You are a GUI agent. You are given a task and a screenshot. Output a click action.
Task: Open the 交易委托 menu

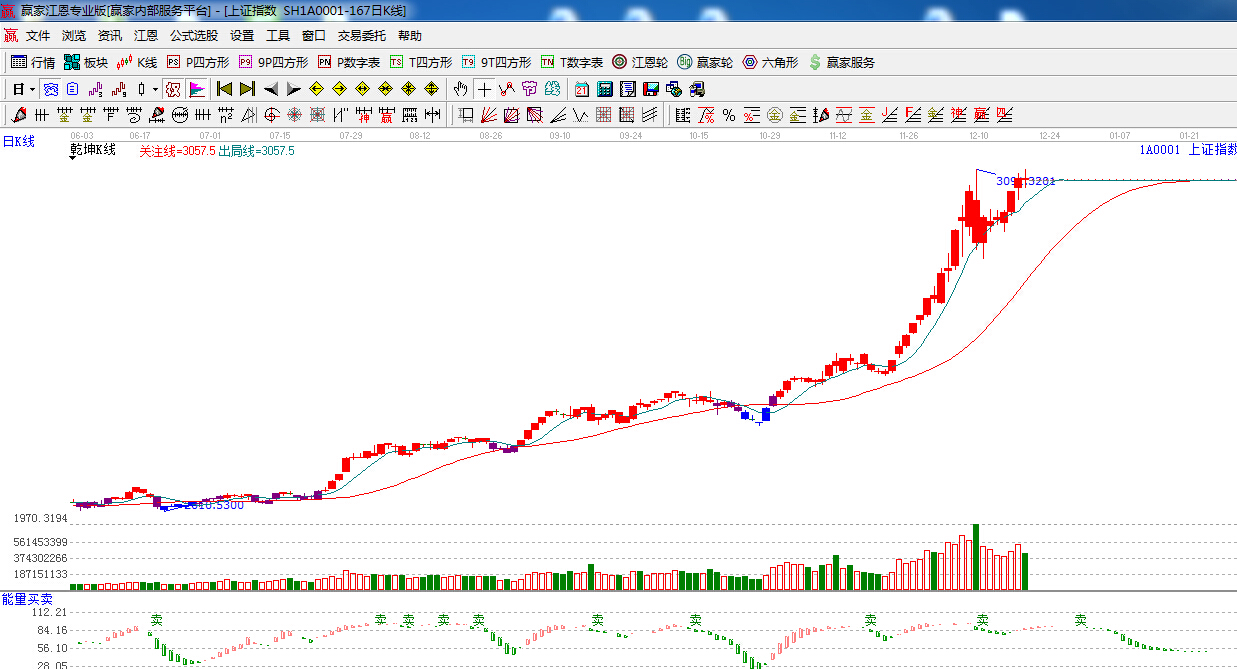(x=361, y=36)
